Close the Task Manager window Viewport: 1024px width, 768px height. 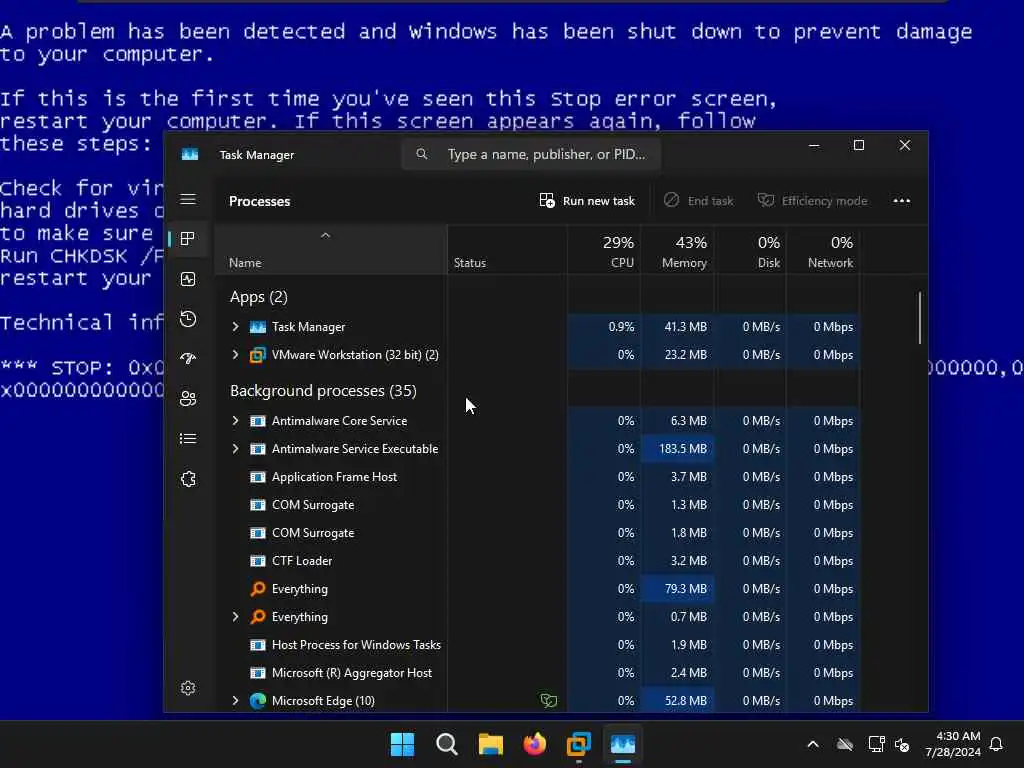point(904,146)
